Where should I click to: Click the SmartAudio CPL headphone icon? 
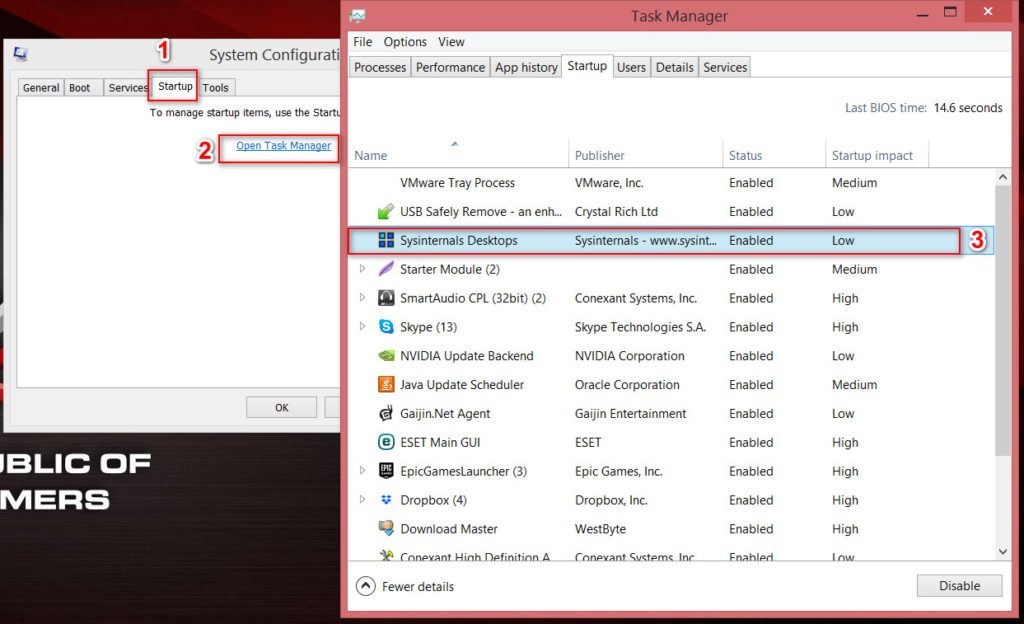point(386,298)
